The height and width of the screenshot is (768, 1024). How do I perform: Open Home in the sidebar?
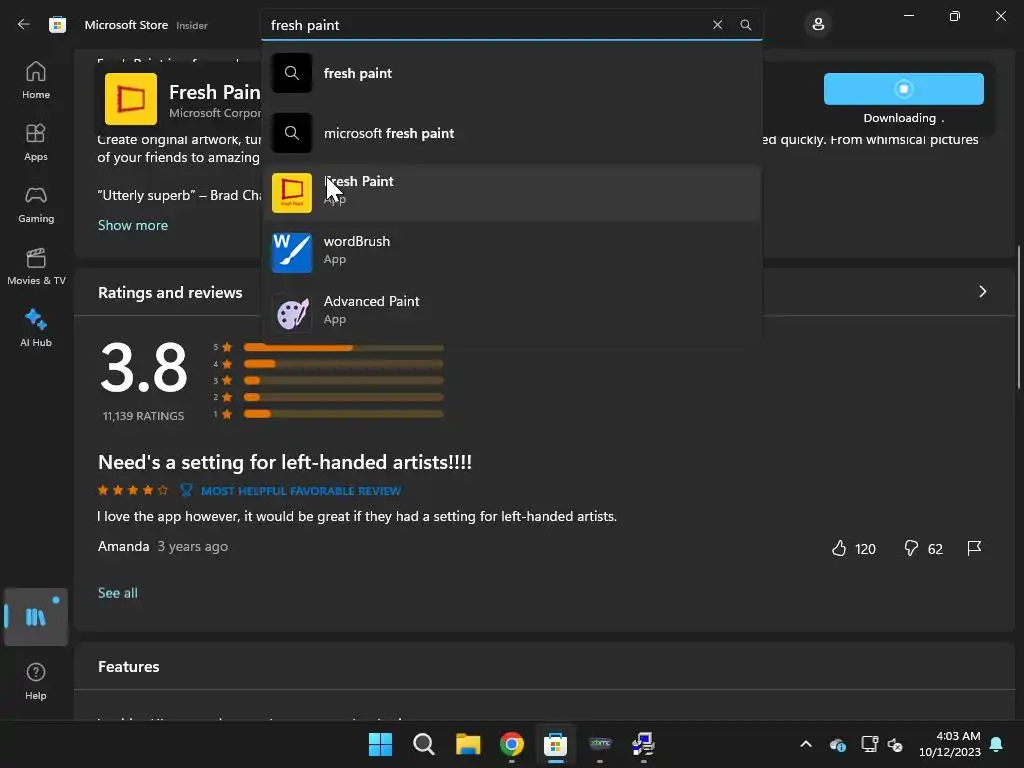(36, 80)
